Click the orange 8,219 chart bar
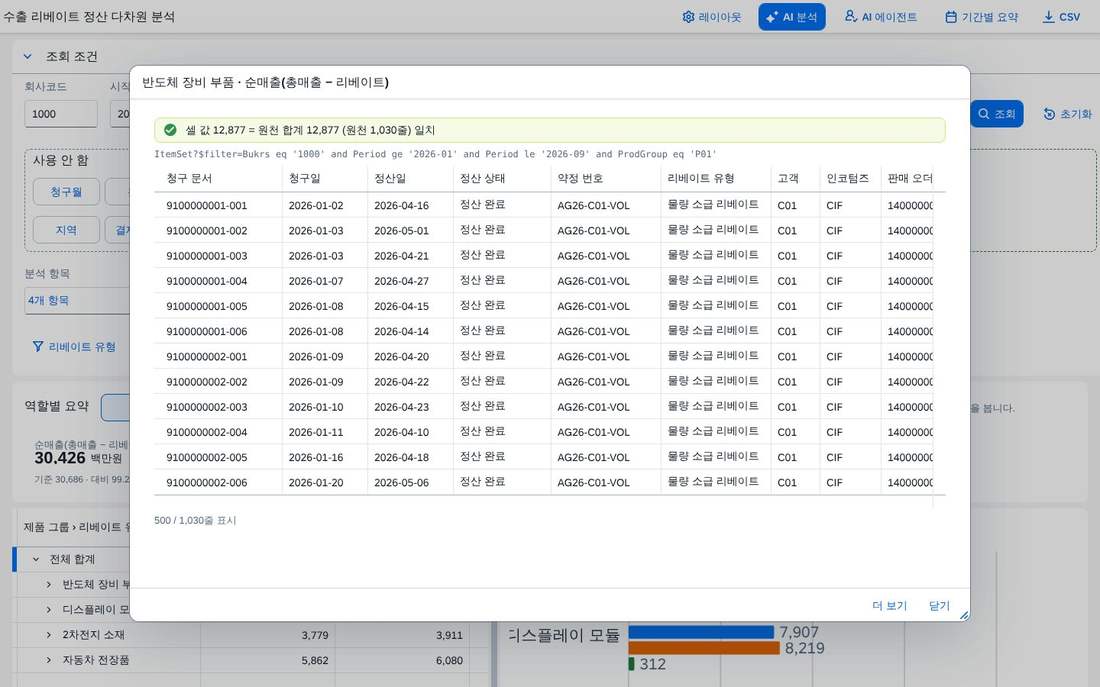Image resolution: width=1100 pixels, height=687 pixels. coord(704,648)
